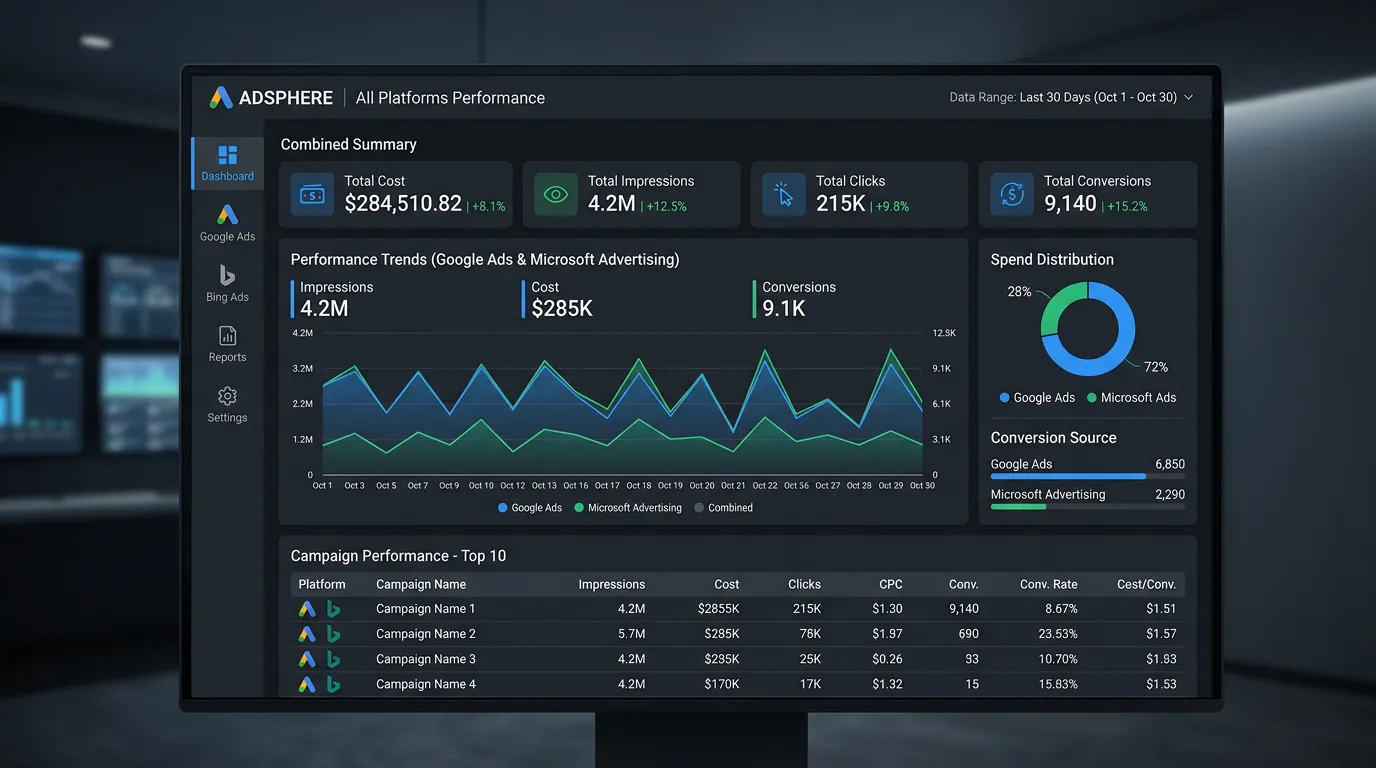This screenshot has width=1376, height=768.
Task: Open Google Ads in the sidebar
Action: click(228, 223)
